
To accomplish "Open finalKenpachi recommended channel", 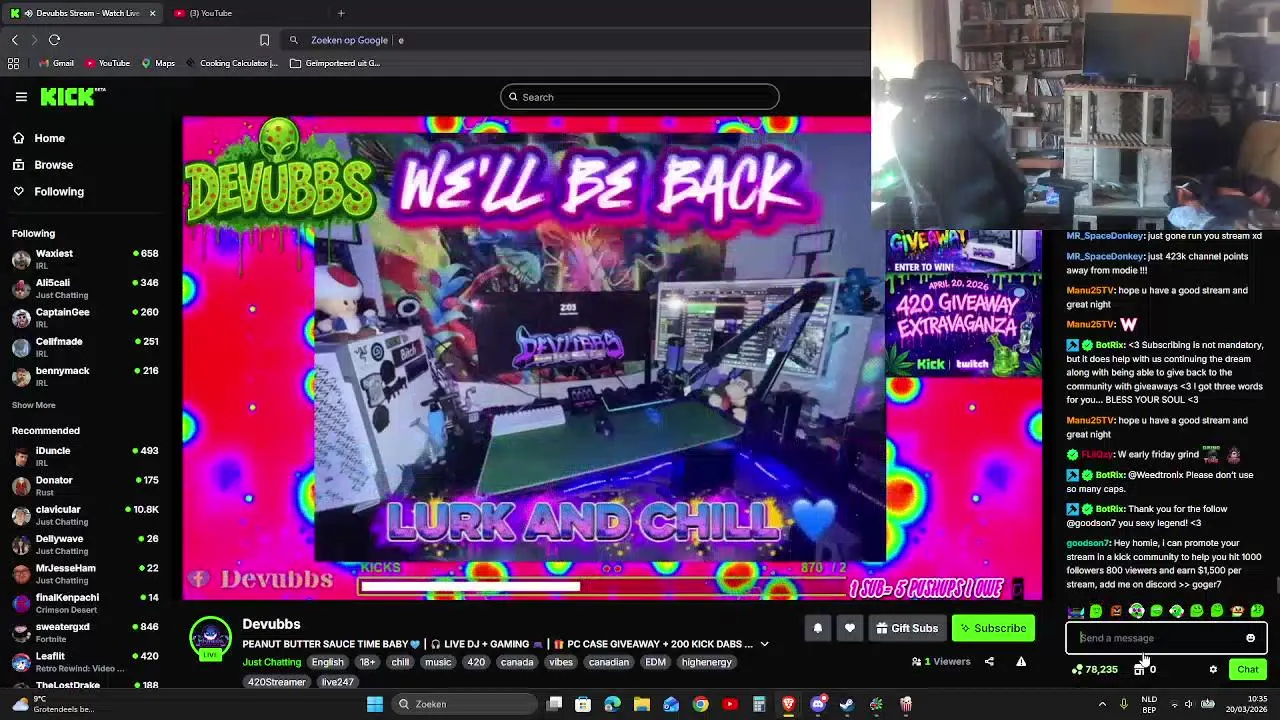I will pos(85,603).
